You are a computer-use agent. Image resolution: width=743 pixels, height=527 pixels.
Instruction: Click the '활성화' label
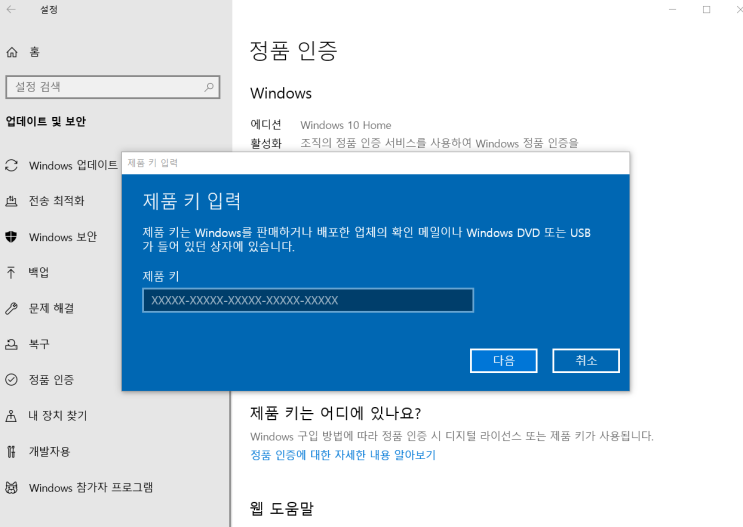tap(266, 143)
